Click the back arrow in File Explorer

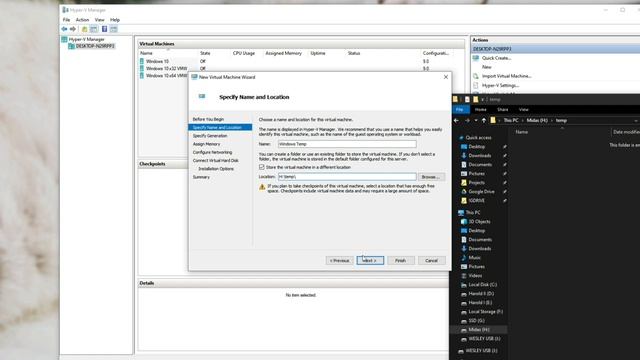tap(456, 120)
